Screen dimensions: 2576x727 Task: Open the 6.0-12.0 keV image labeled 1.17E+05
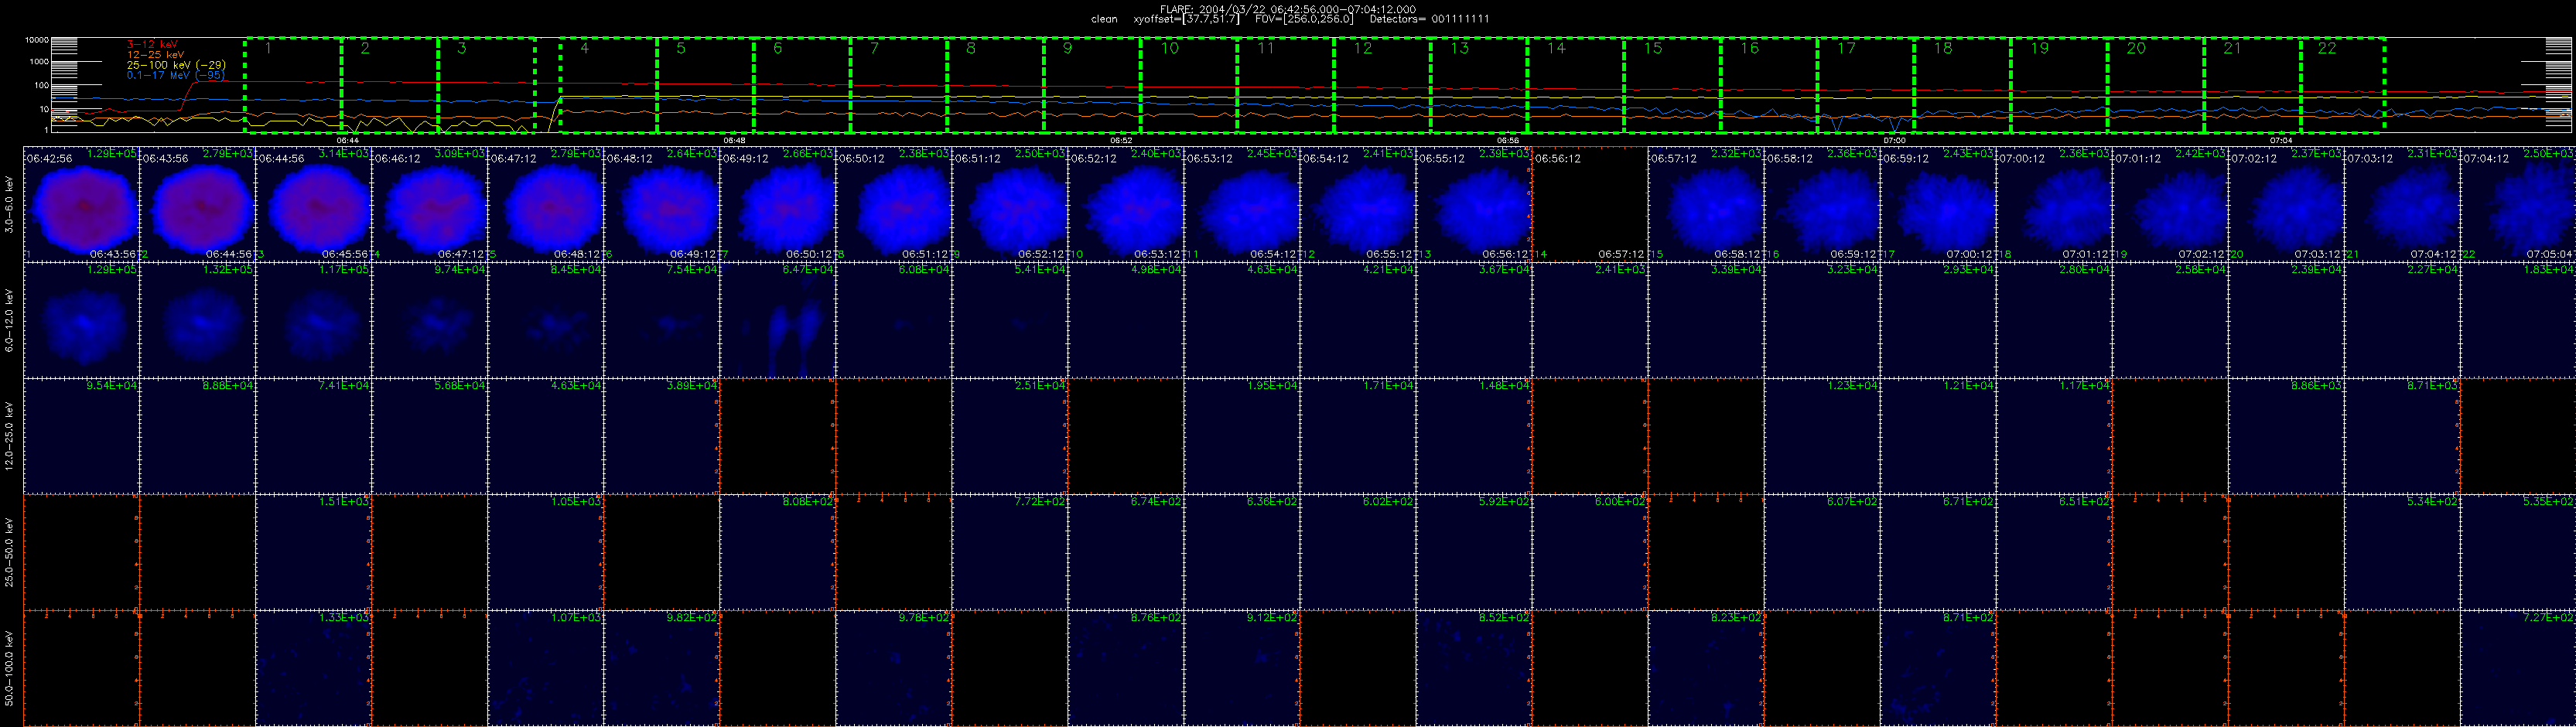[314, 320]
